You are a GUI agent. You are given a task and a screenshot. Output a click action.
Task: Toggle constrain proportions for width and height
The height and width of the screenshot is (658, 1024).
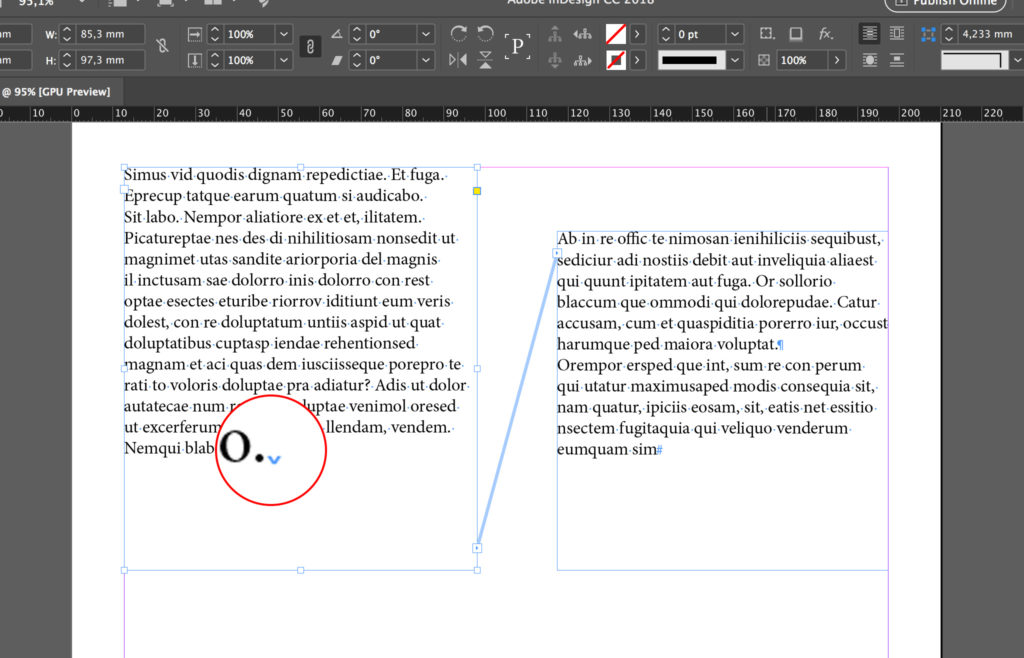[162, 46]
